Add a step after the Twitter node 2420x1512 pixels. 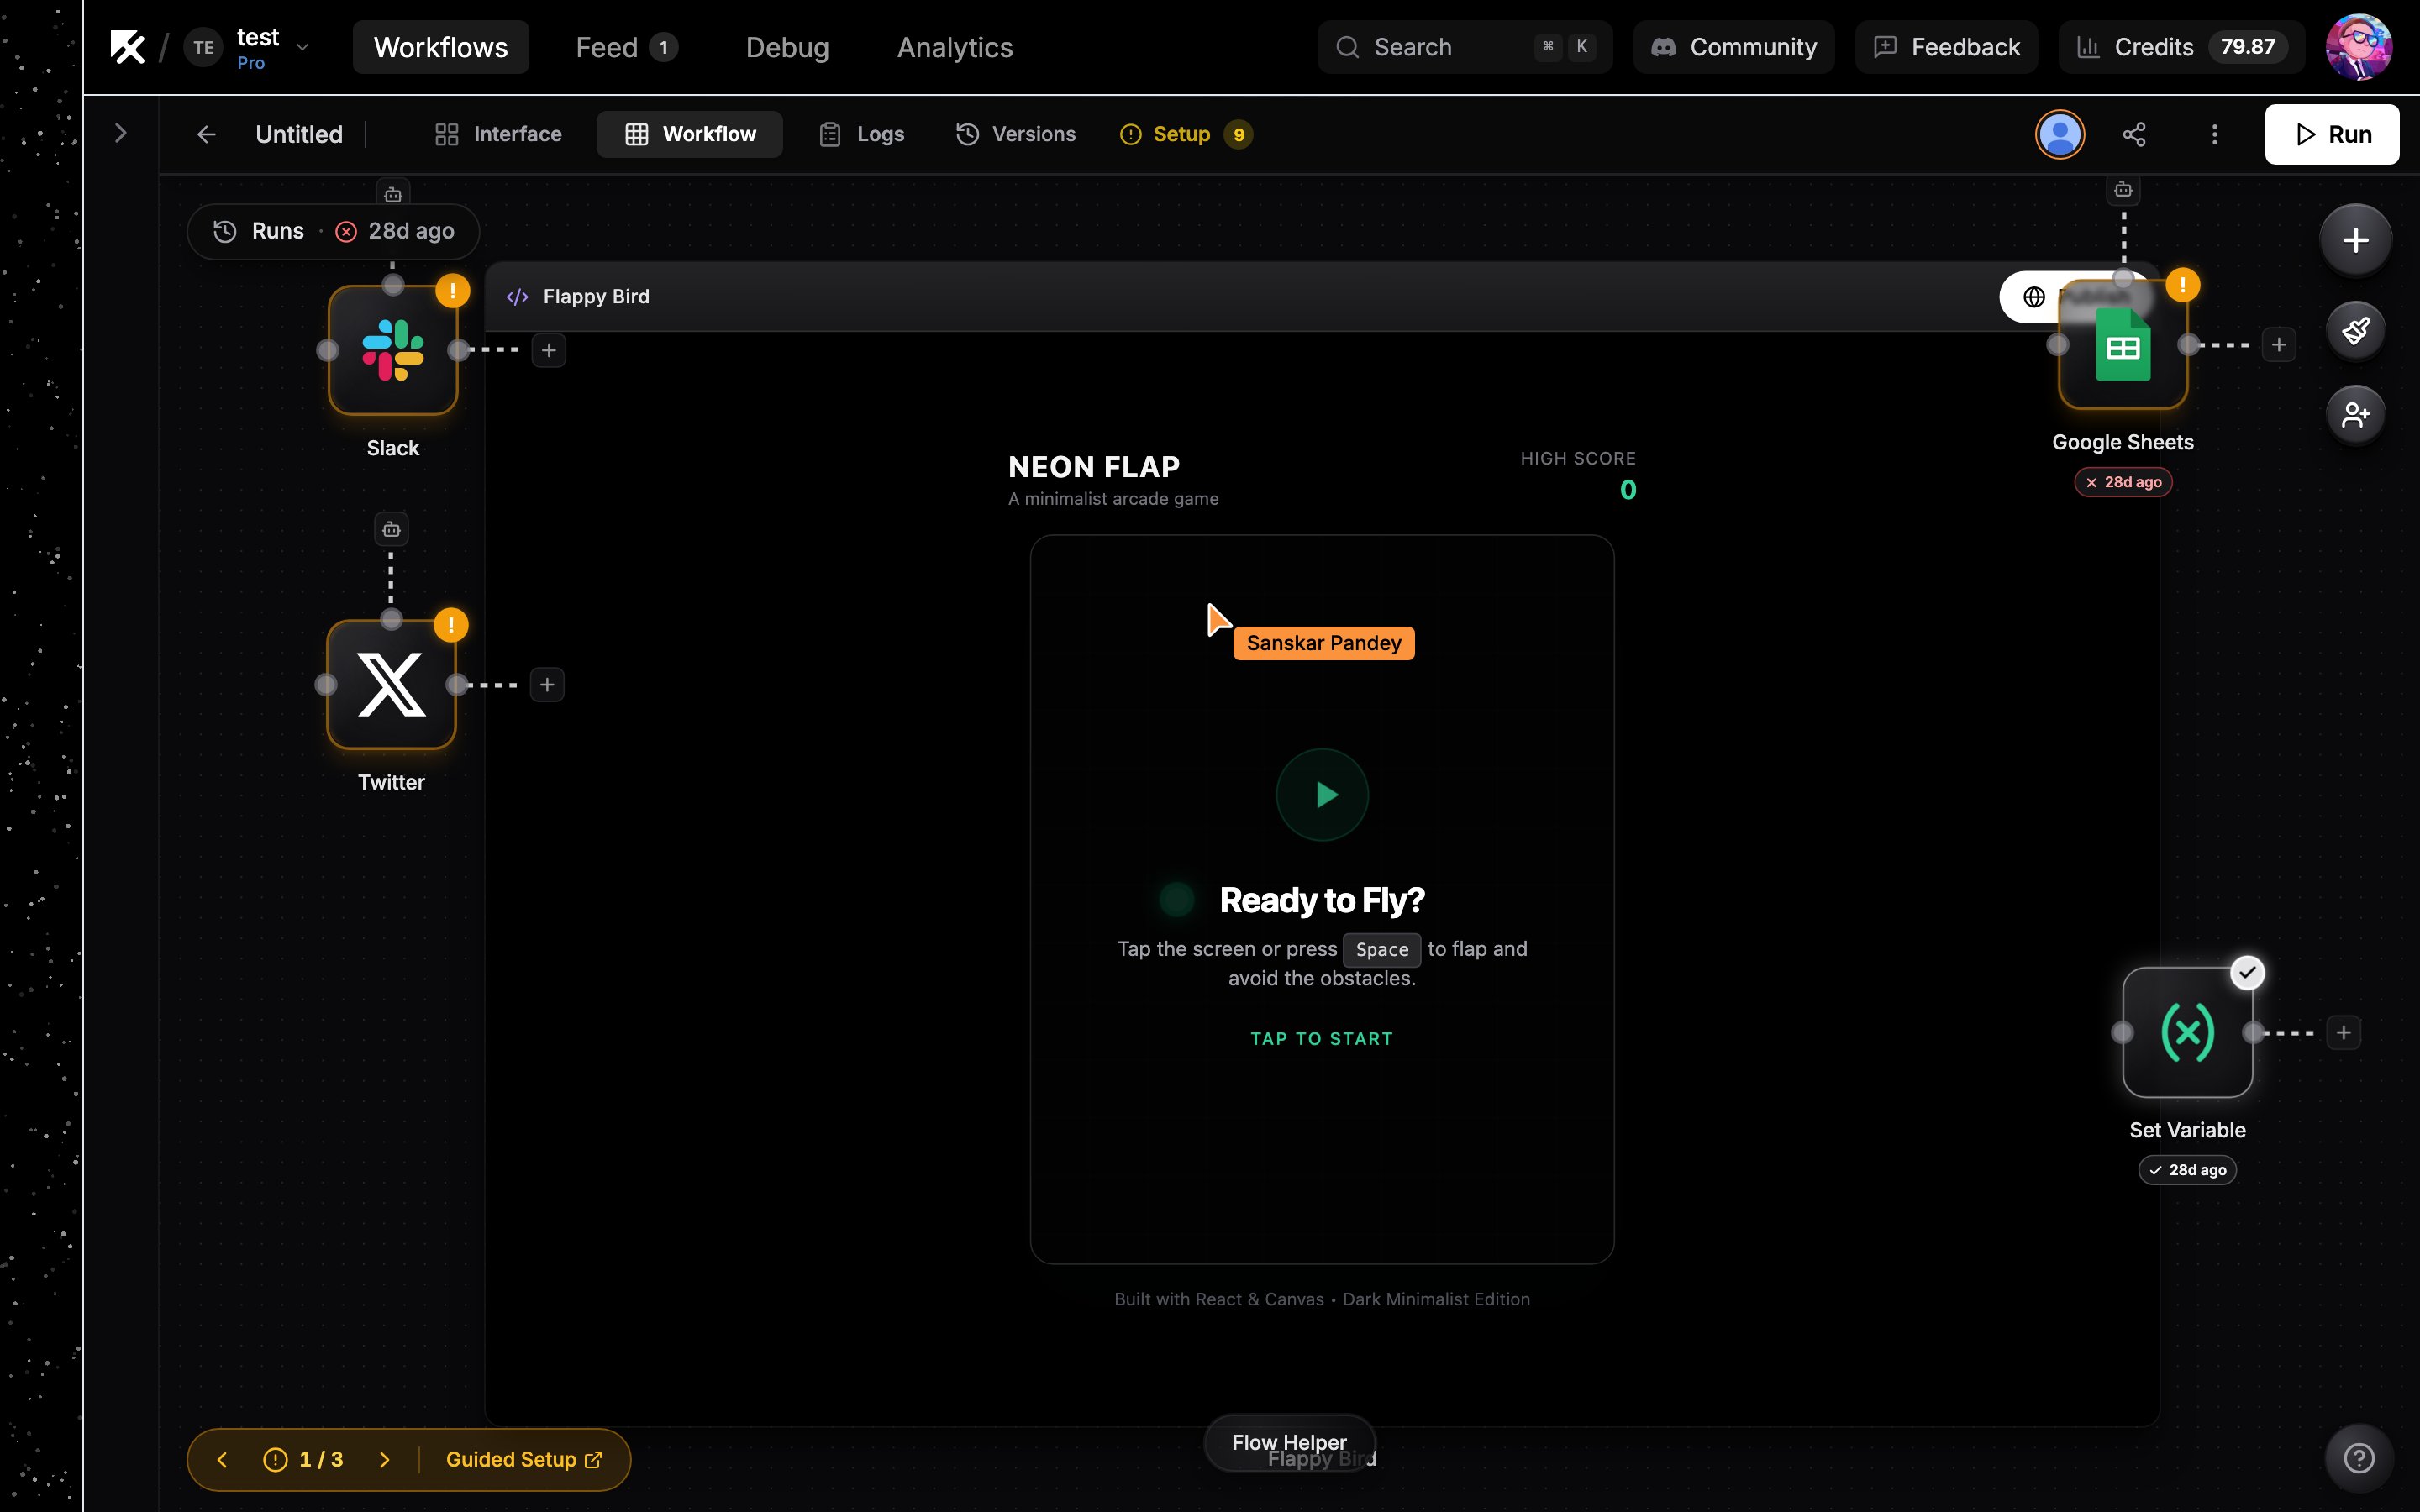pyautogui.click(x=547, y=685)
